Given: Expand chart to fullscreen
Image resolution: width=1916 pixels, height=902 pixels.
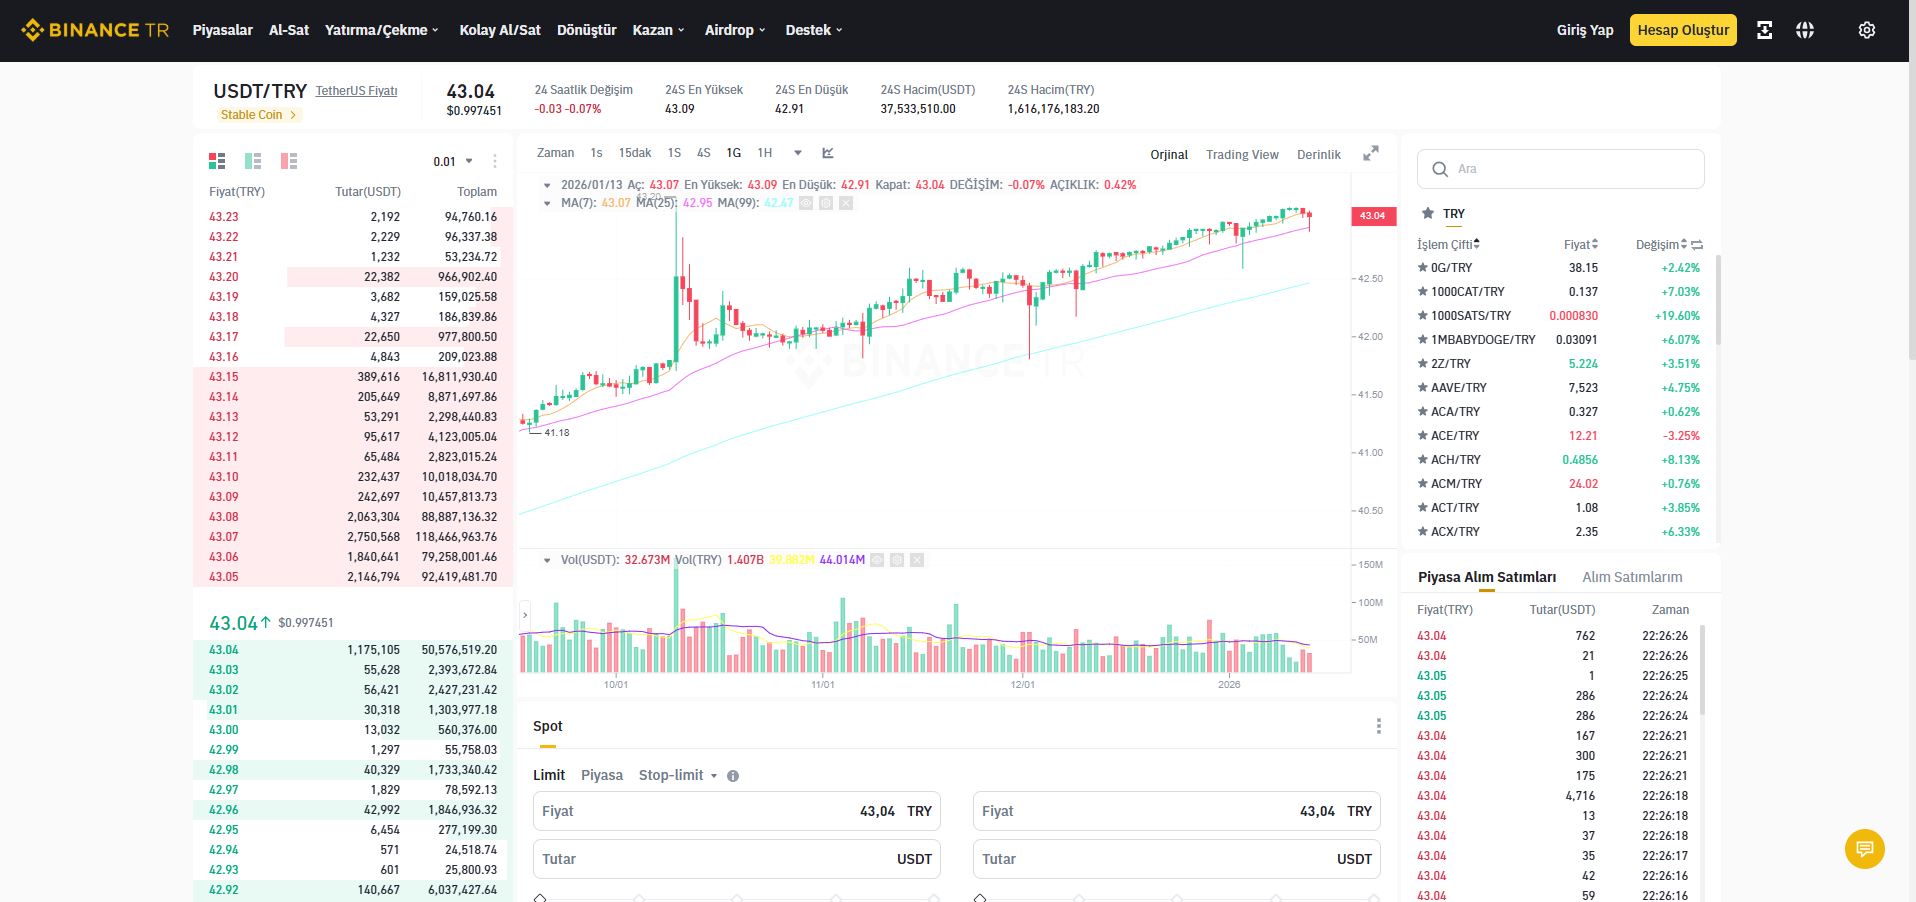Looking at the screenshot, I should (x=1371, y=153).
